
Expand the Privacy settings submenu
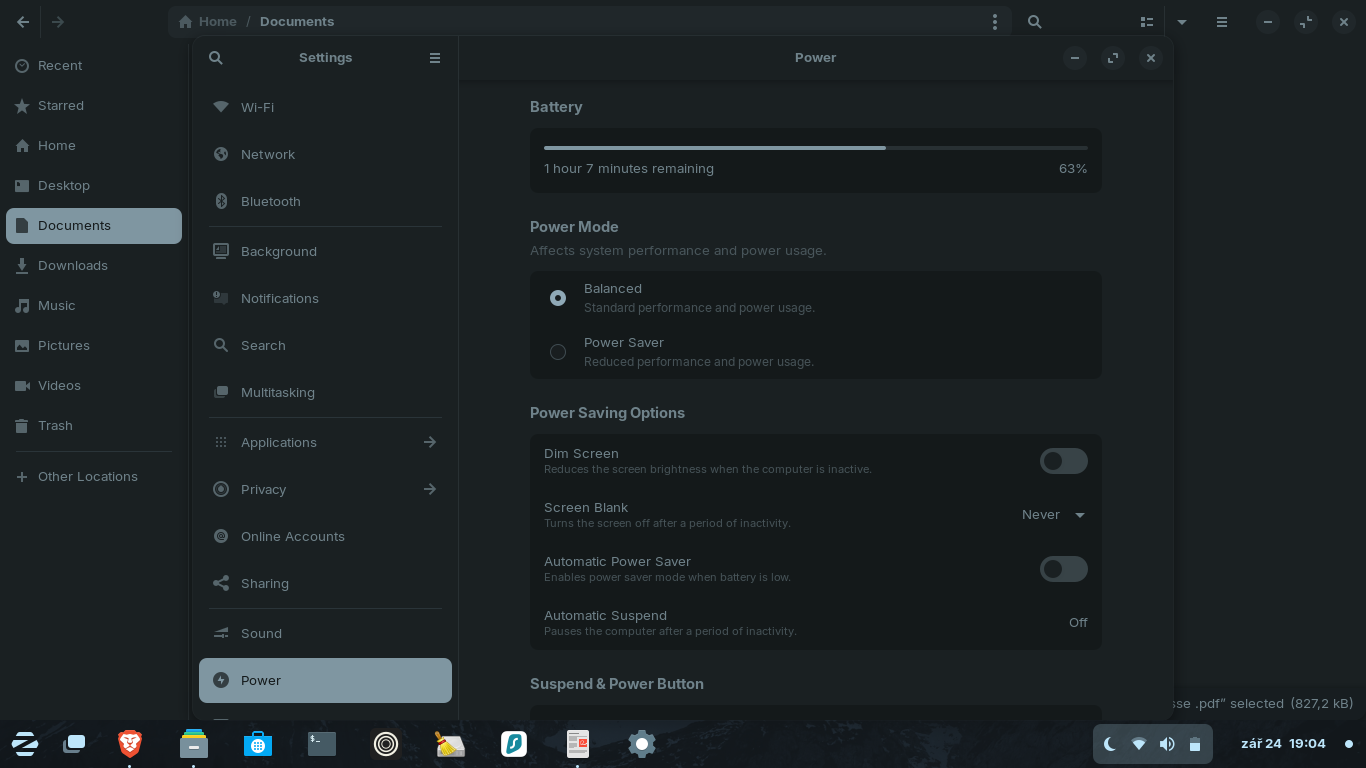pyautogui.click(x=429, y=489)
